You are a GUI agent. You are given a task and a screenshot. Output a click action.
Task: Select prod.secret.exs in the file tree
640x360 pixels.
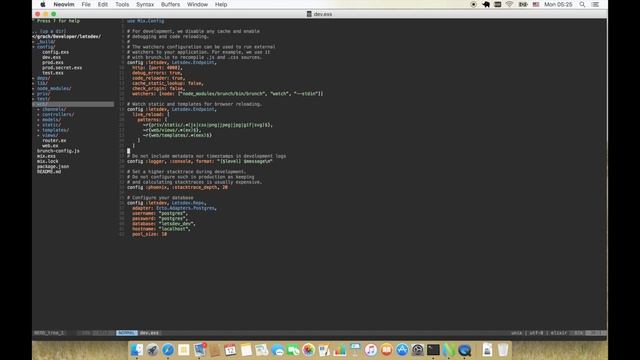click(x=62, y=68)
